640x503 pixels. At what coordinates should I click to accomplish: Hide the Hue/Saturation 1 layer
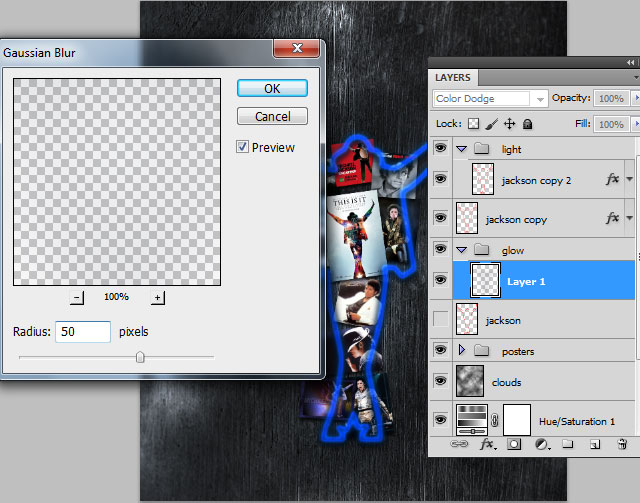440,419
